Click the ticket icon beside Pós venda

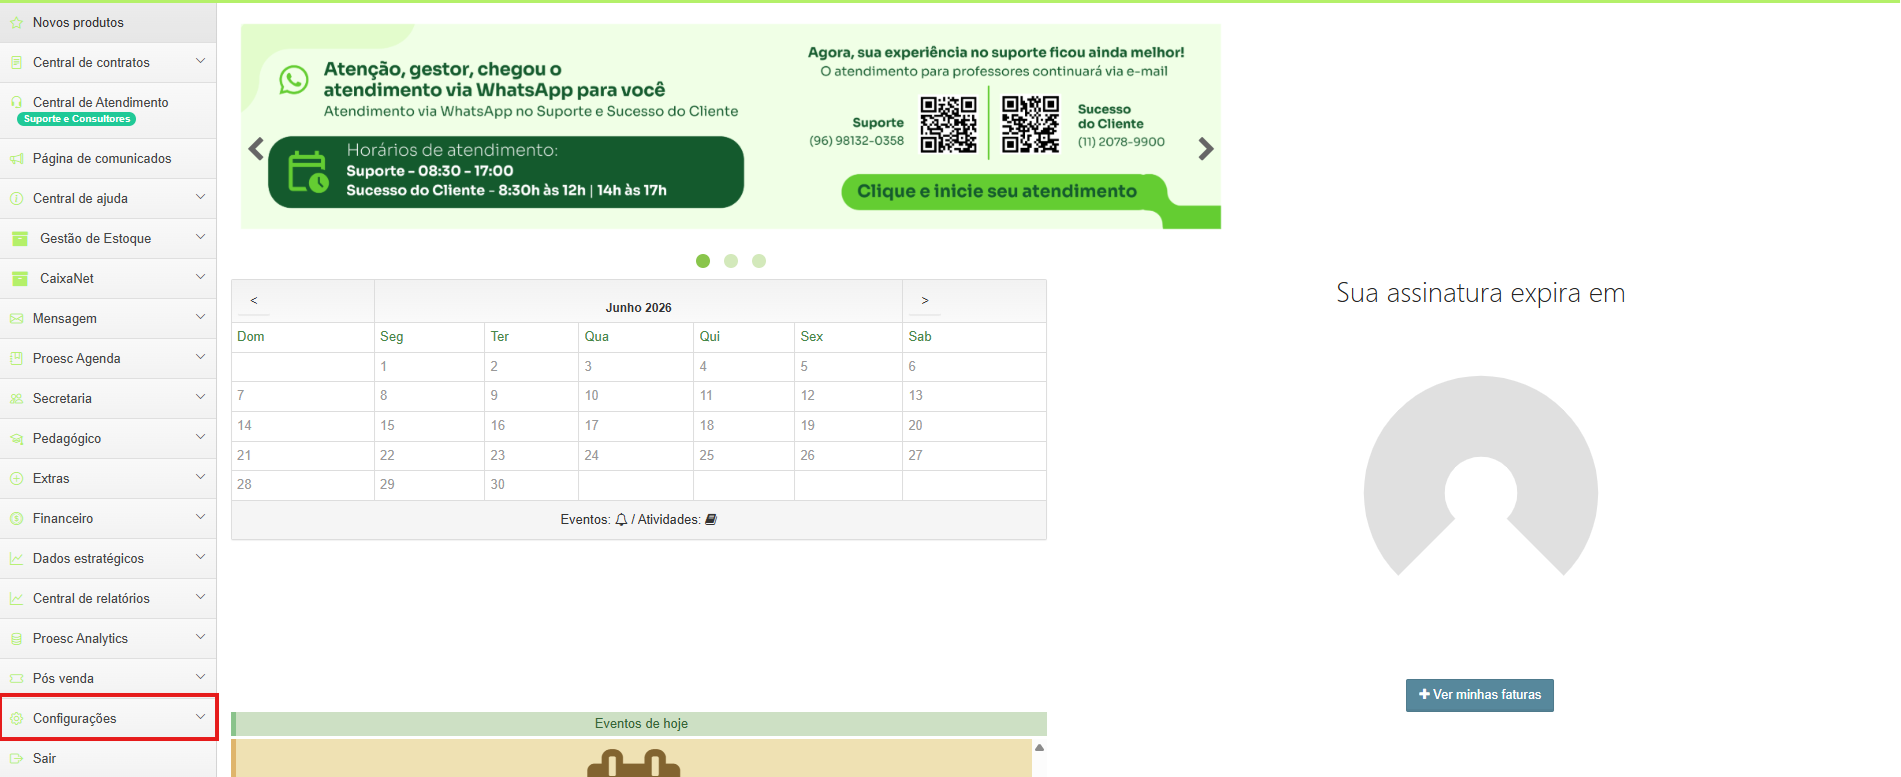click(16, 678)
